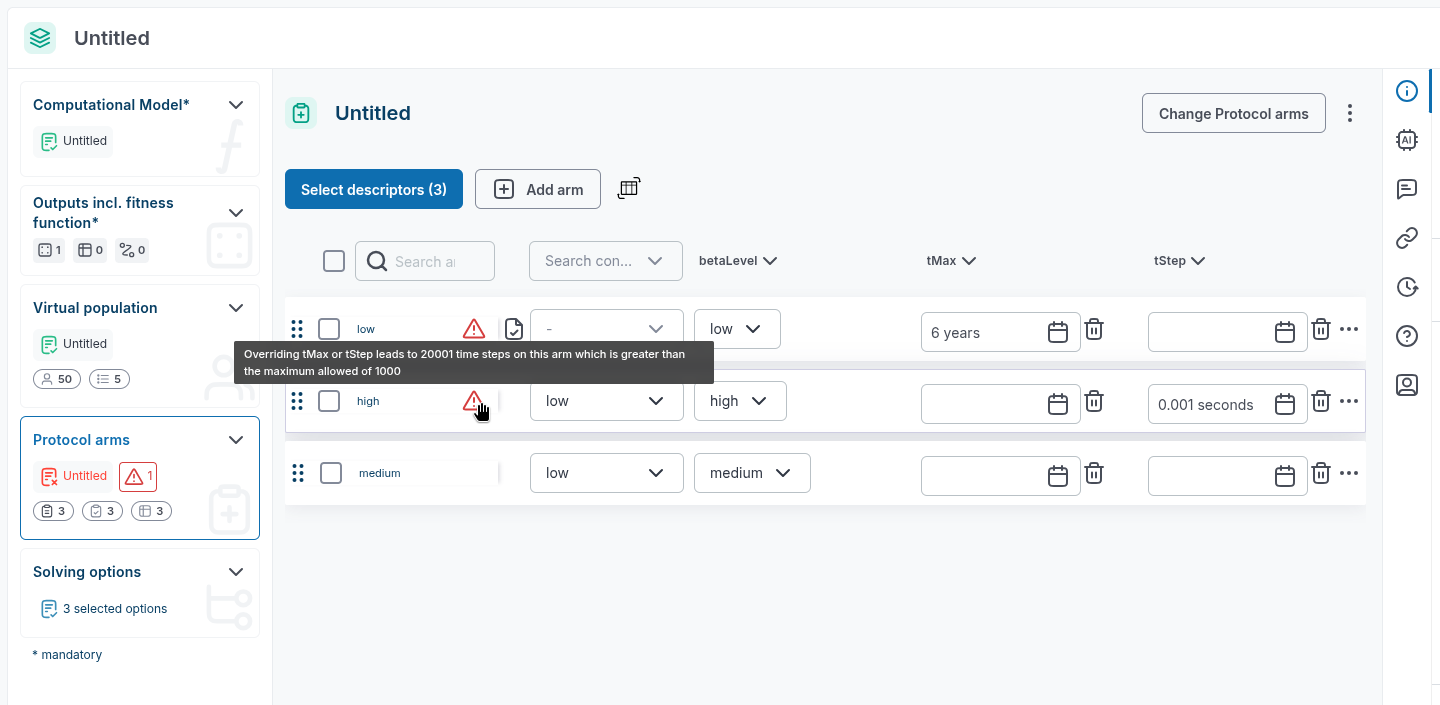Click the warning triangle on the low arm

coord(474,329)
